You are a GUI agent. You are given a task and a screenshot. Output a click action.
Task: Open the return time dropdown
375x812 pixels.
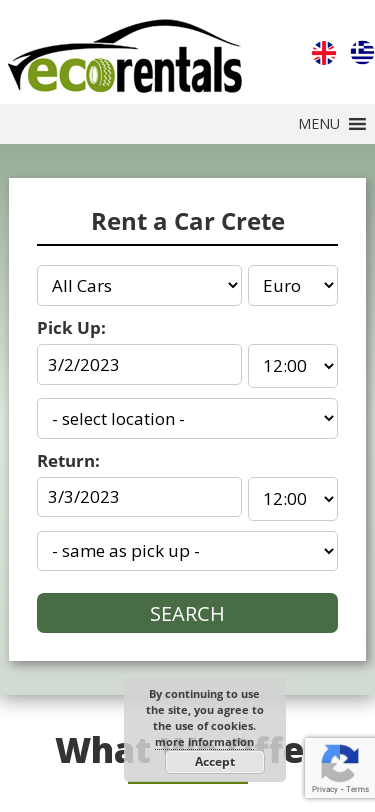coord(293,499)
